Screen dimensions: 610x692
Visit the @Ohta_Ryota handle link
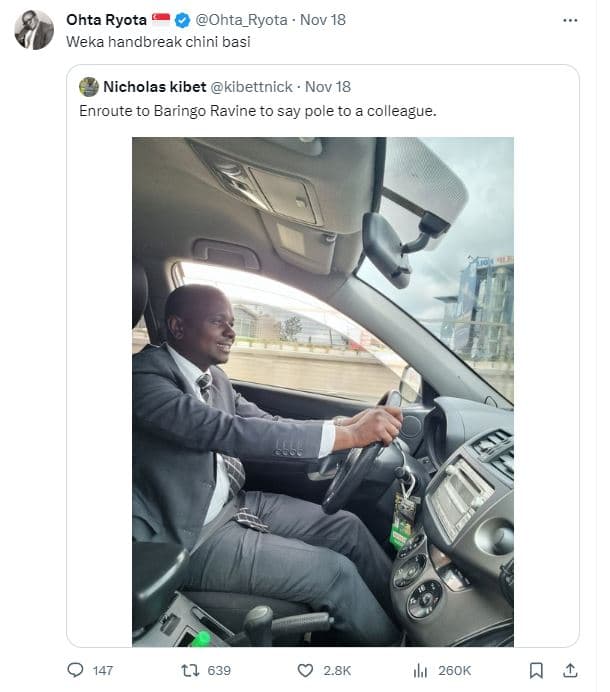point(241,20)
